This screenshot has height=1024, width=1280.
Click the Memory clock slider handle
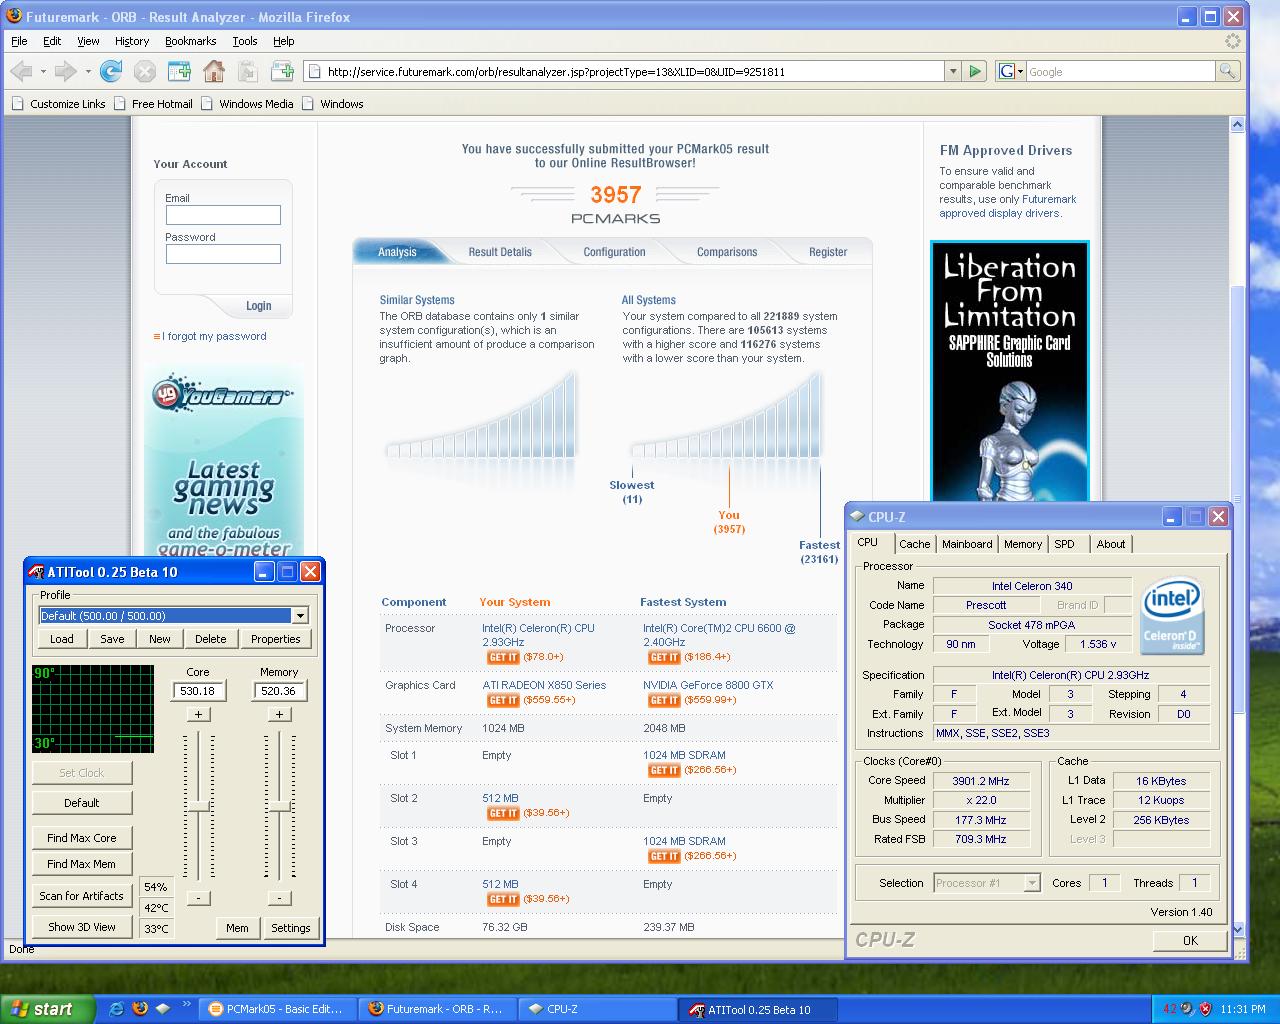click(279, 806)
